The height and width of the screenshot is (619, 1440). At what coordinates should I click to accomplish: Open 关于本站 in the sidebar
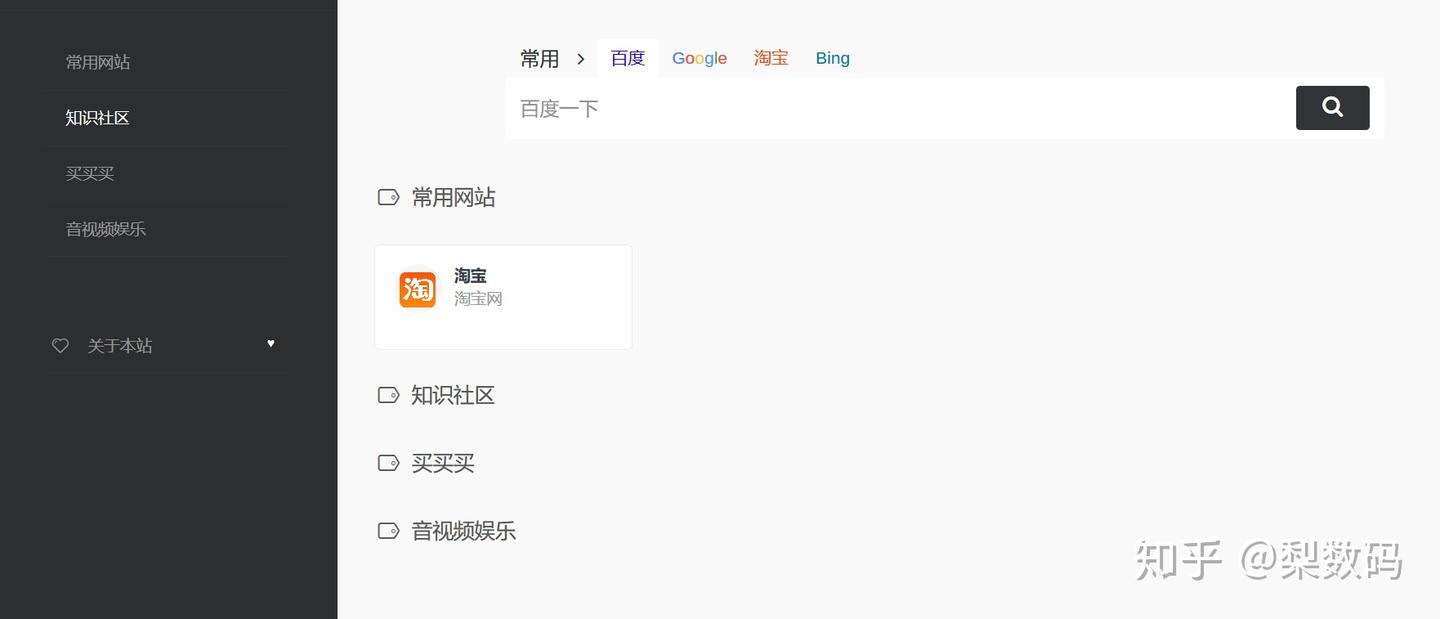tap(120, 346)
